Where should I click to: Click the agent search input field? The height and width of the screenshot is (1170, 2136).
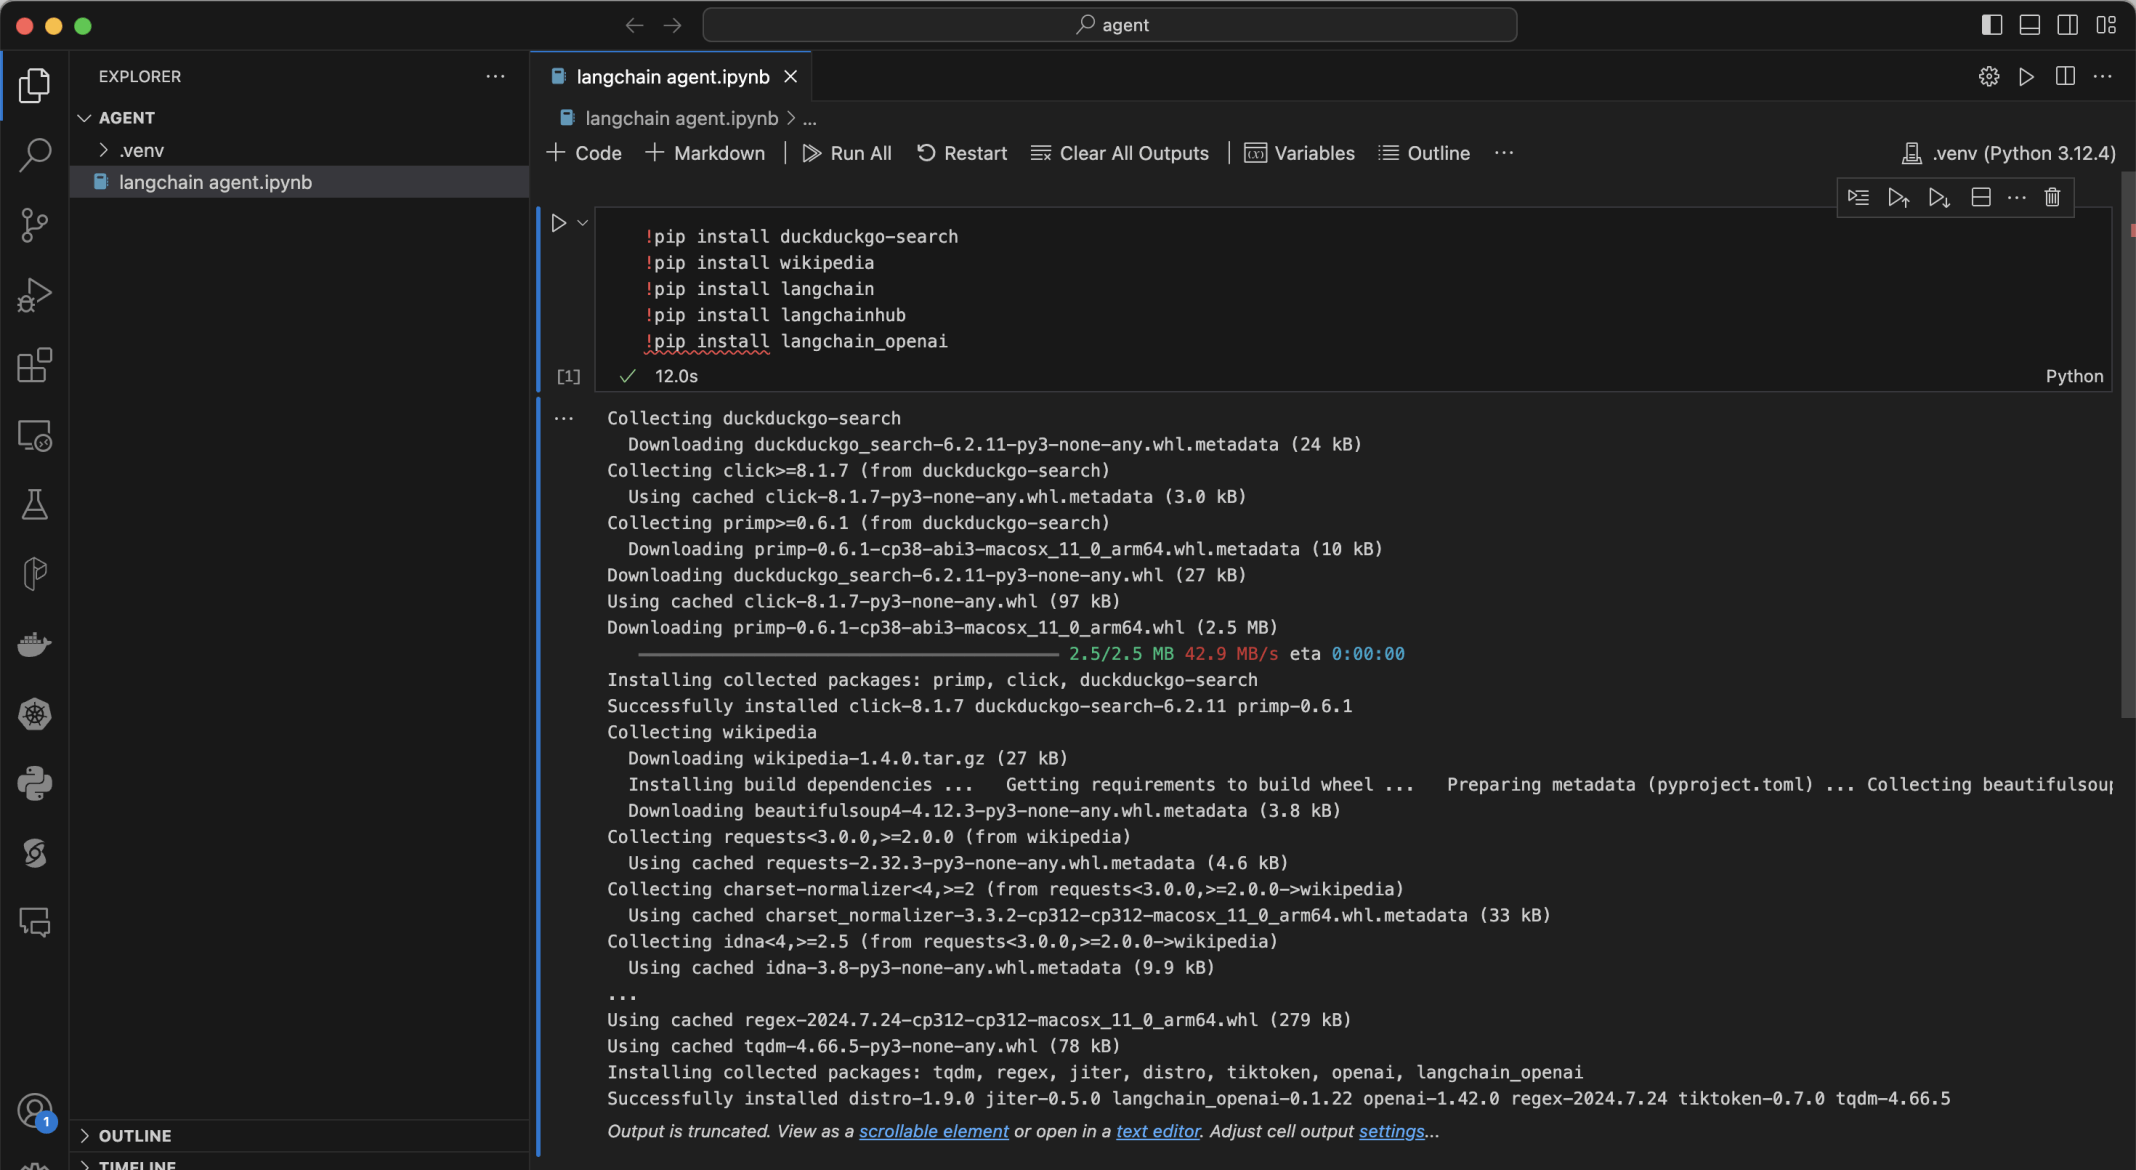[1110, 25]
